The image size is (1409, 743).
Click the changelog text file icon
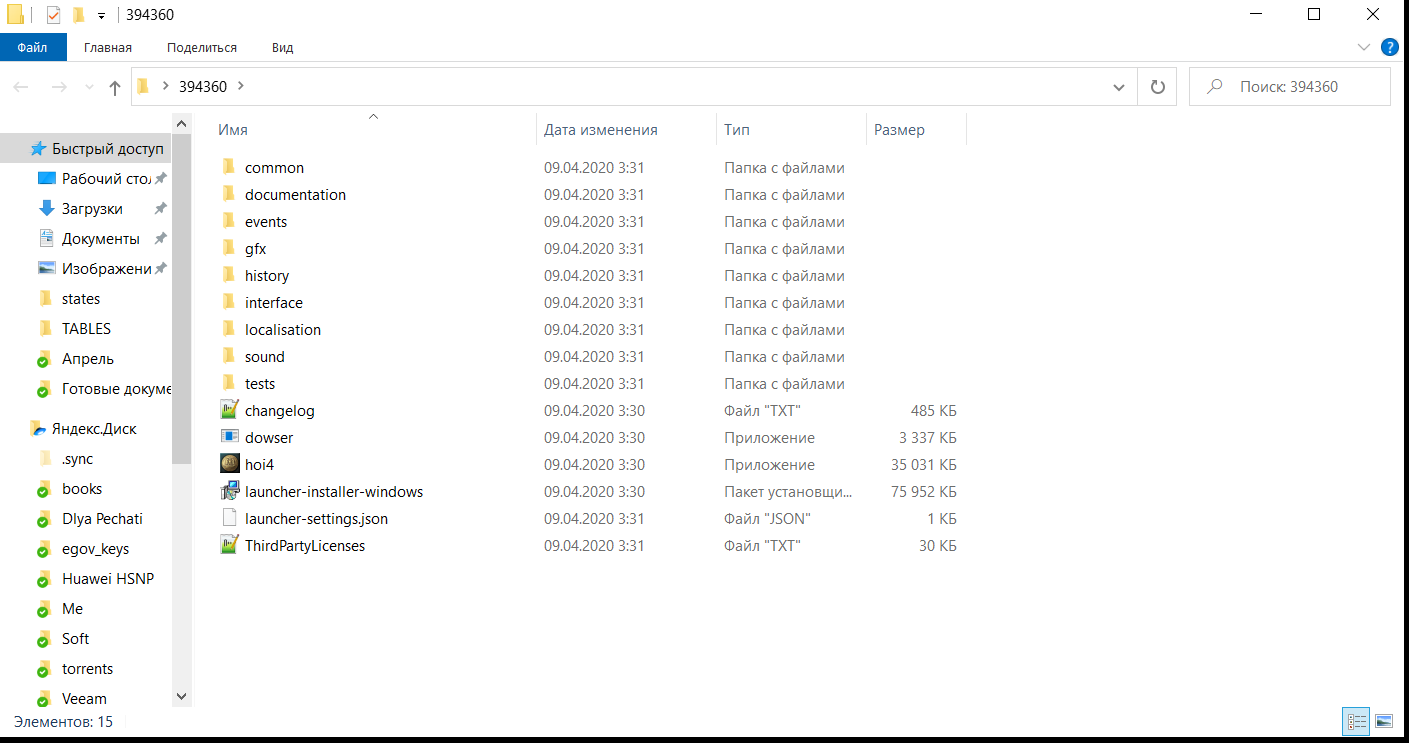[230, 410]
